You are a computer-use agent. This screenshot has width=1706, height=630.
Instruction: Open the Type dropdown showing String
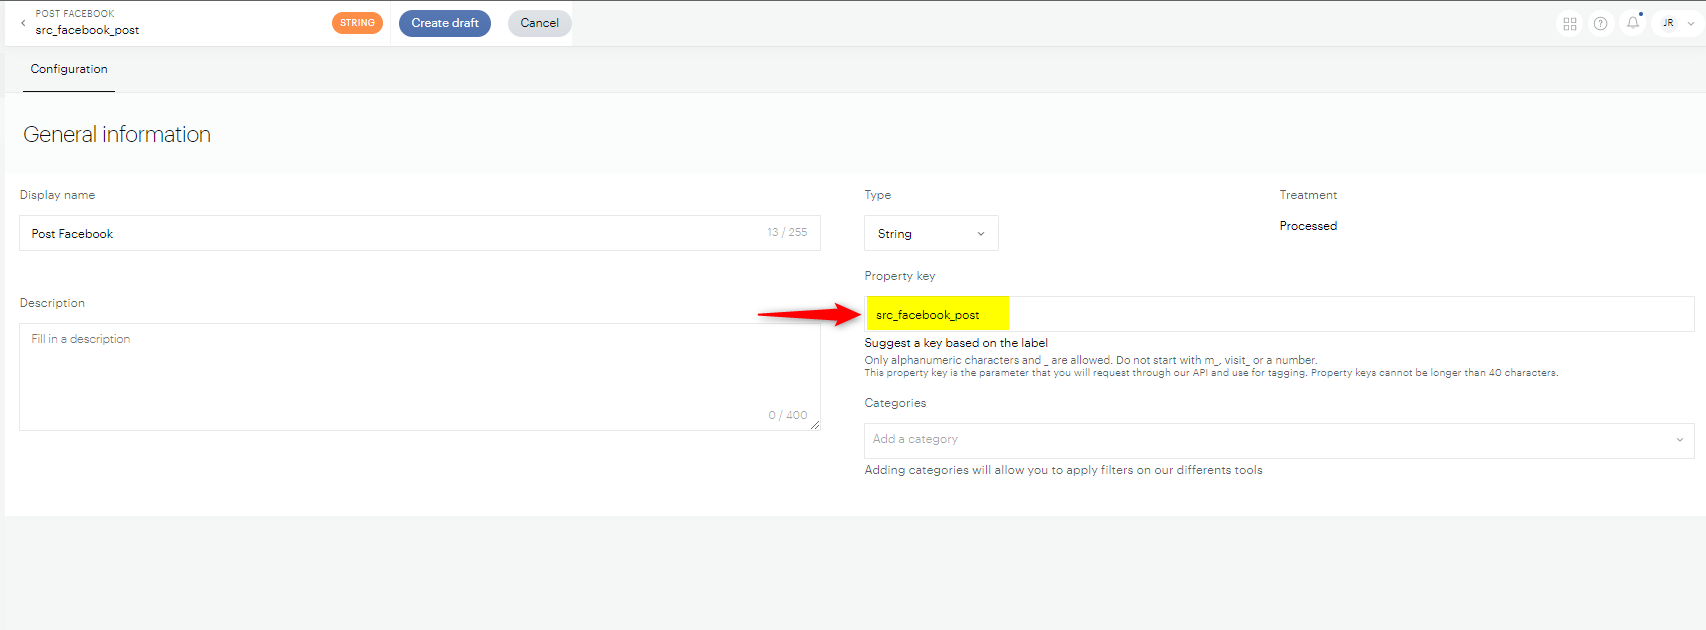click(931, 234)
